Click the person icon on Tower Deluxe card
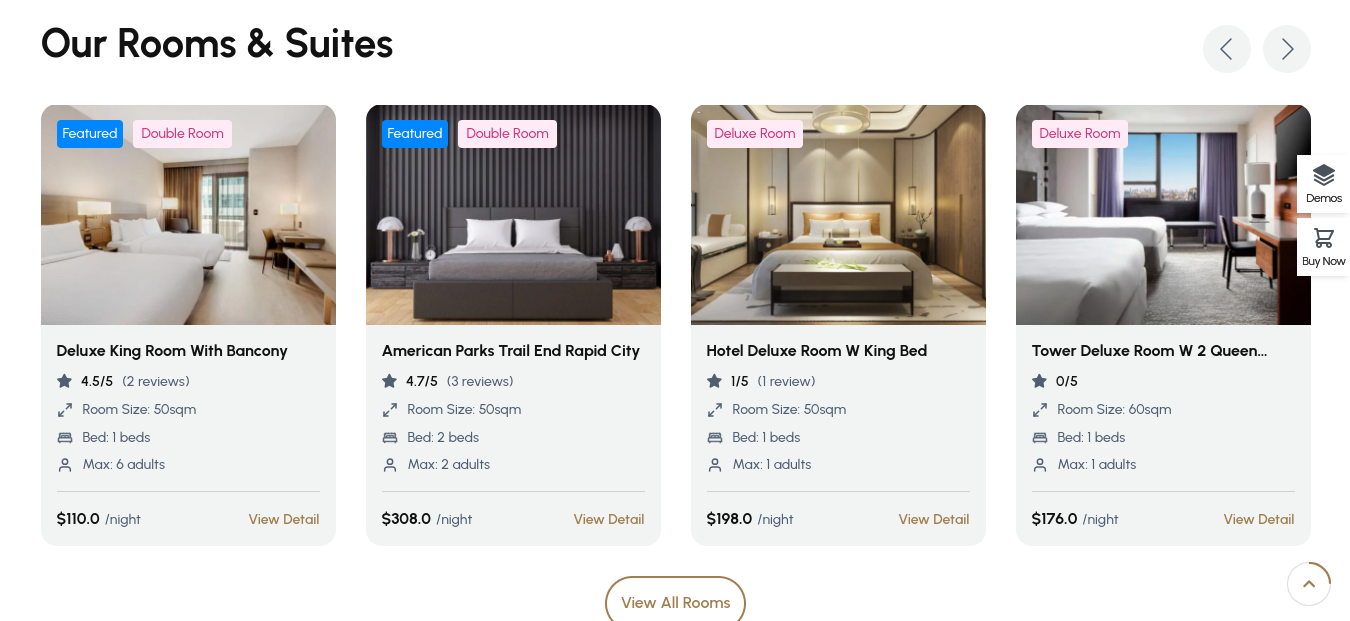1350x621 pixels. [x=1040, y=465]
